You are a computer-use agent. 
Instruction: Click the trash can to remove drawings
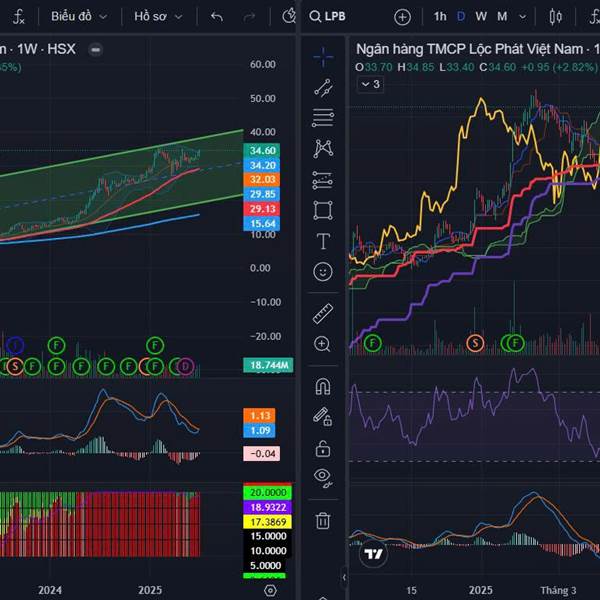tap(323, 520)
